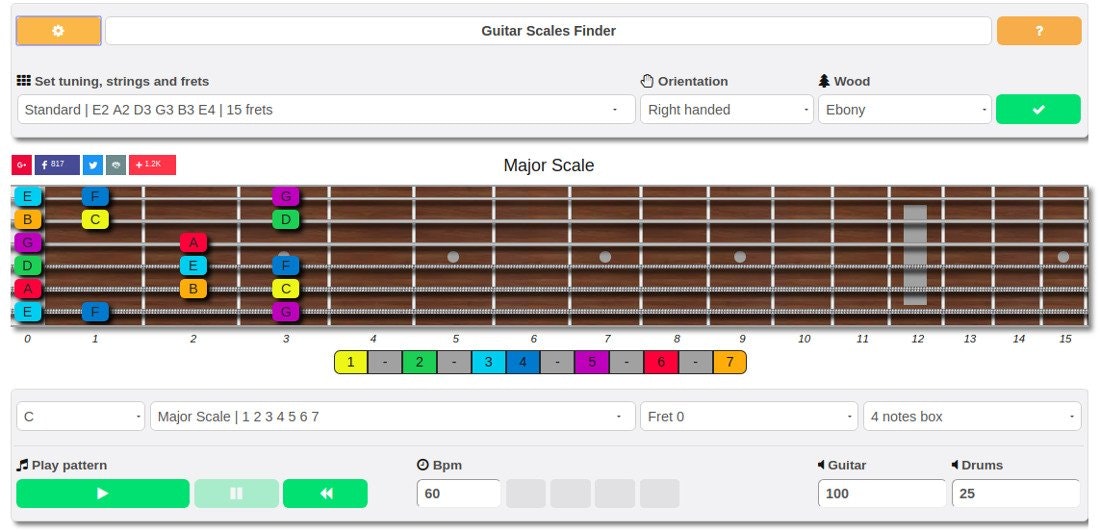Share on Google Plus
Image resolution: width=1100 pixels, height=532 pixels.
(22, 165)
